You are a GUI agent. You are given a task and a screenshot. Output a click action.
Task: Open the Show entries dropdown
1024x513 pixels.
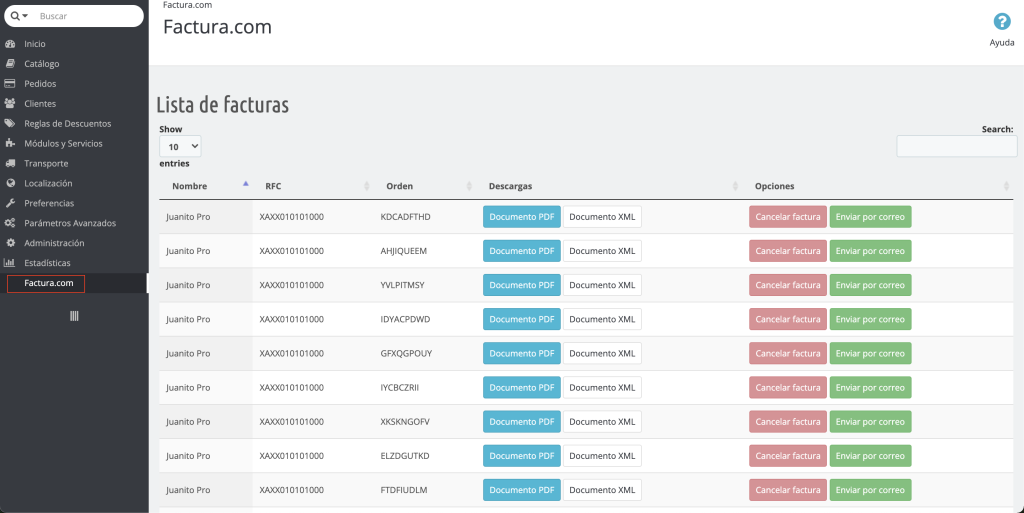[180, 147]
